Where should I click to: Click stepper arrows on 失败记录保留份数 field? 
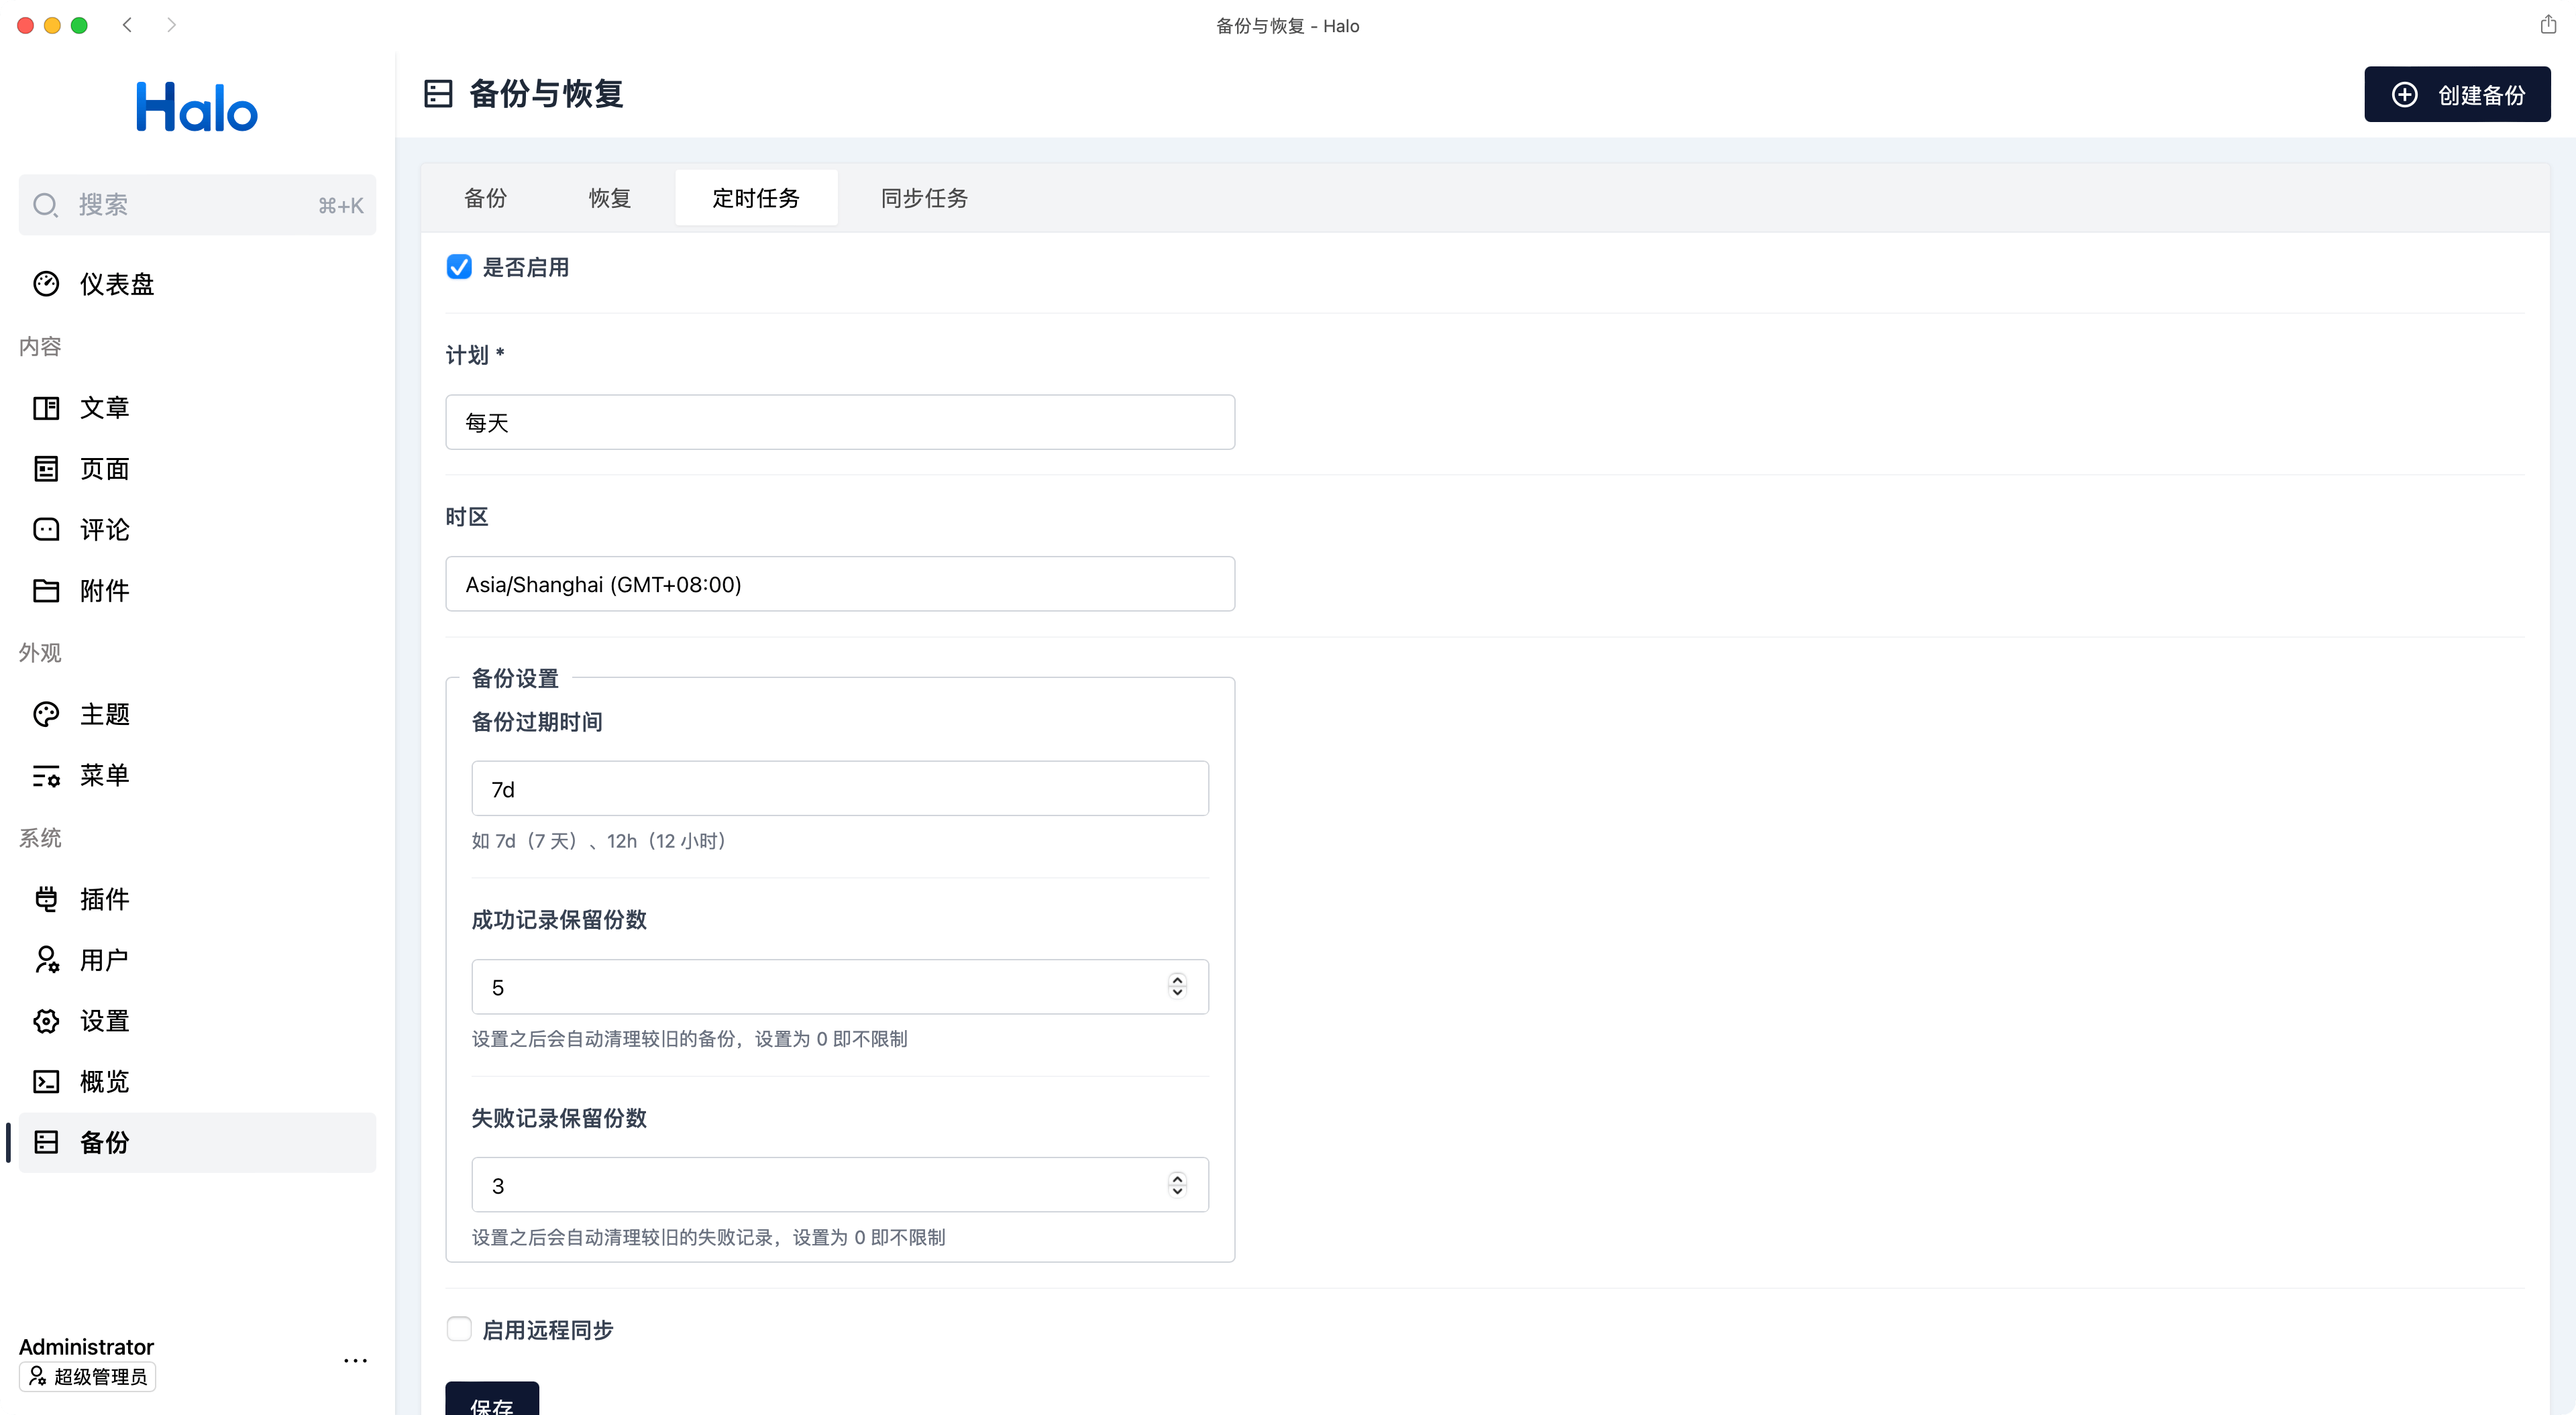click(1177, 1185)
